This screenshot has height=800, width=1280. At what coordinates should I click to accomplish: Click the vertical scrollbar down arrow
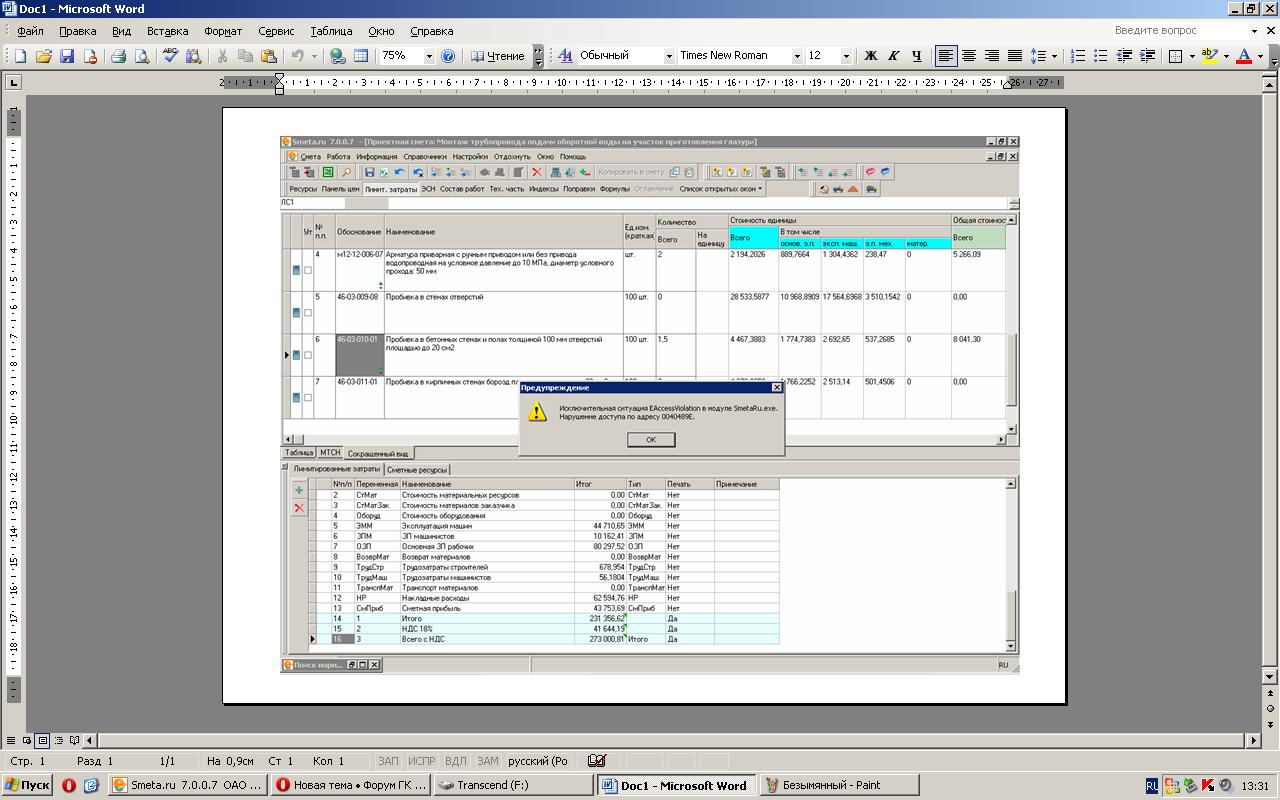[x=1271, y=677]
